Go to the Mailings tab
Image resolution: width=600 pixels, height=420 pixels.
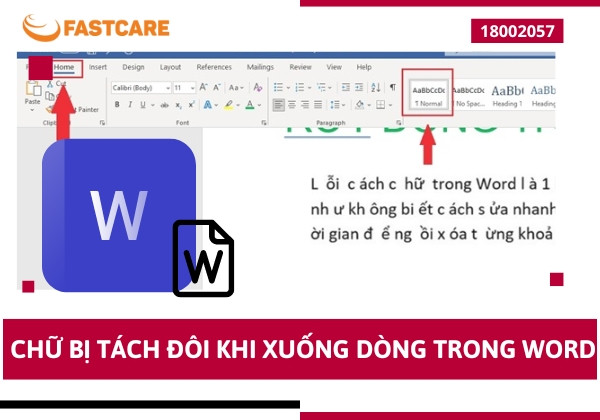[x=260, y=67]
